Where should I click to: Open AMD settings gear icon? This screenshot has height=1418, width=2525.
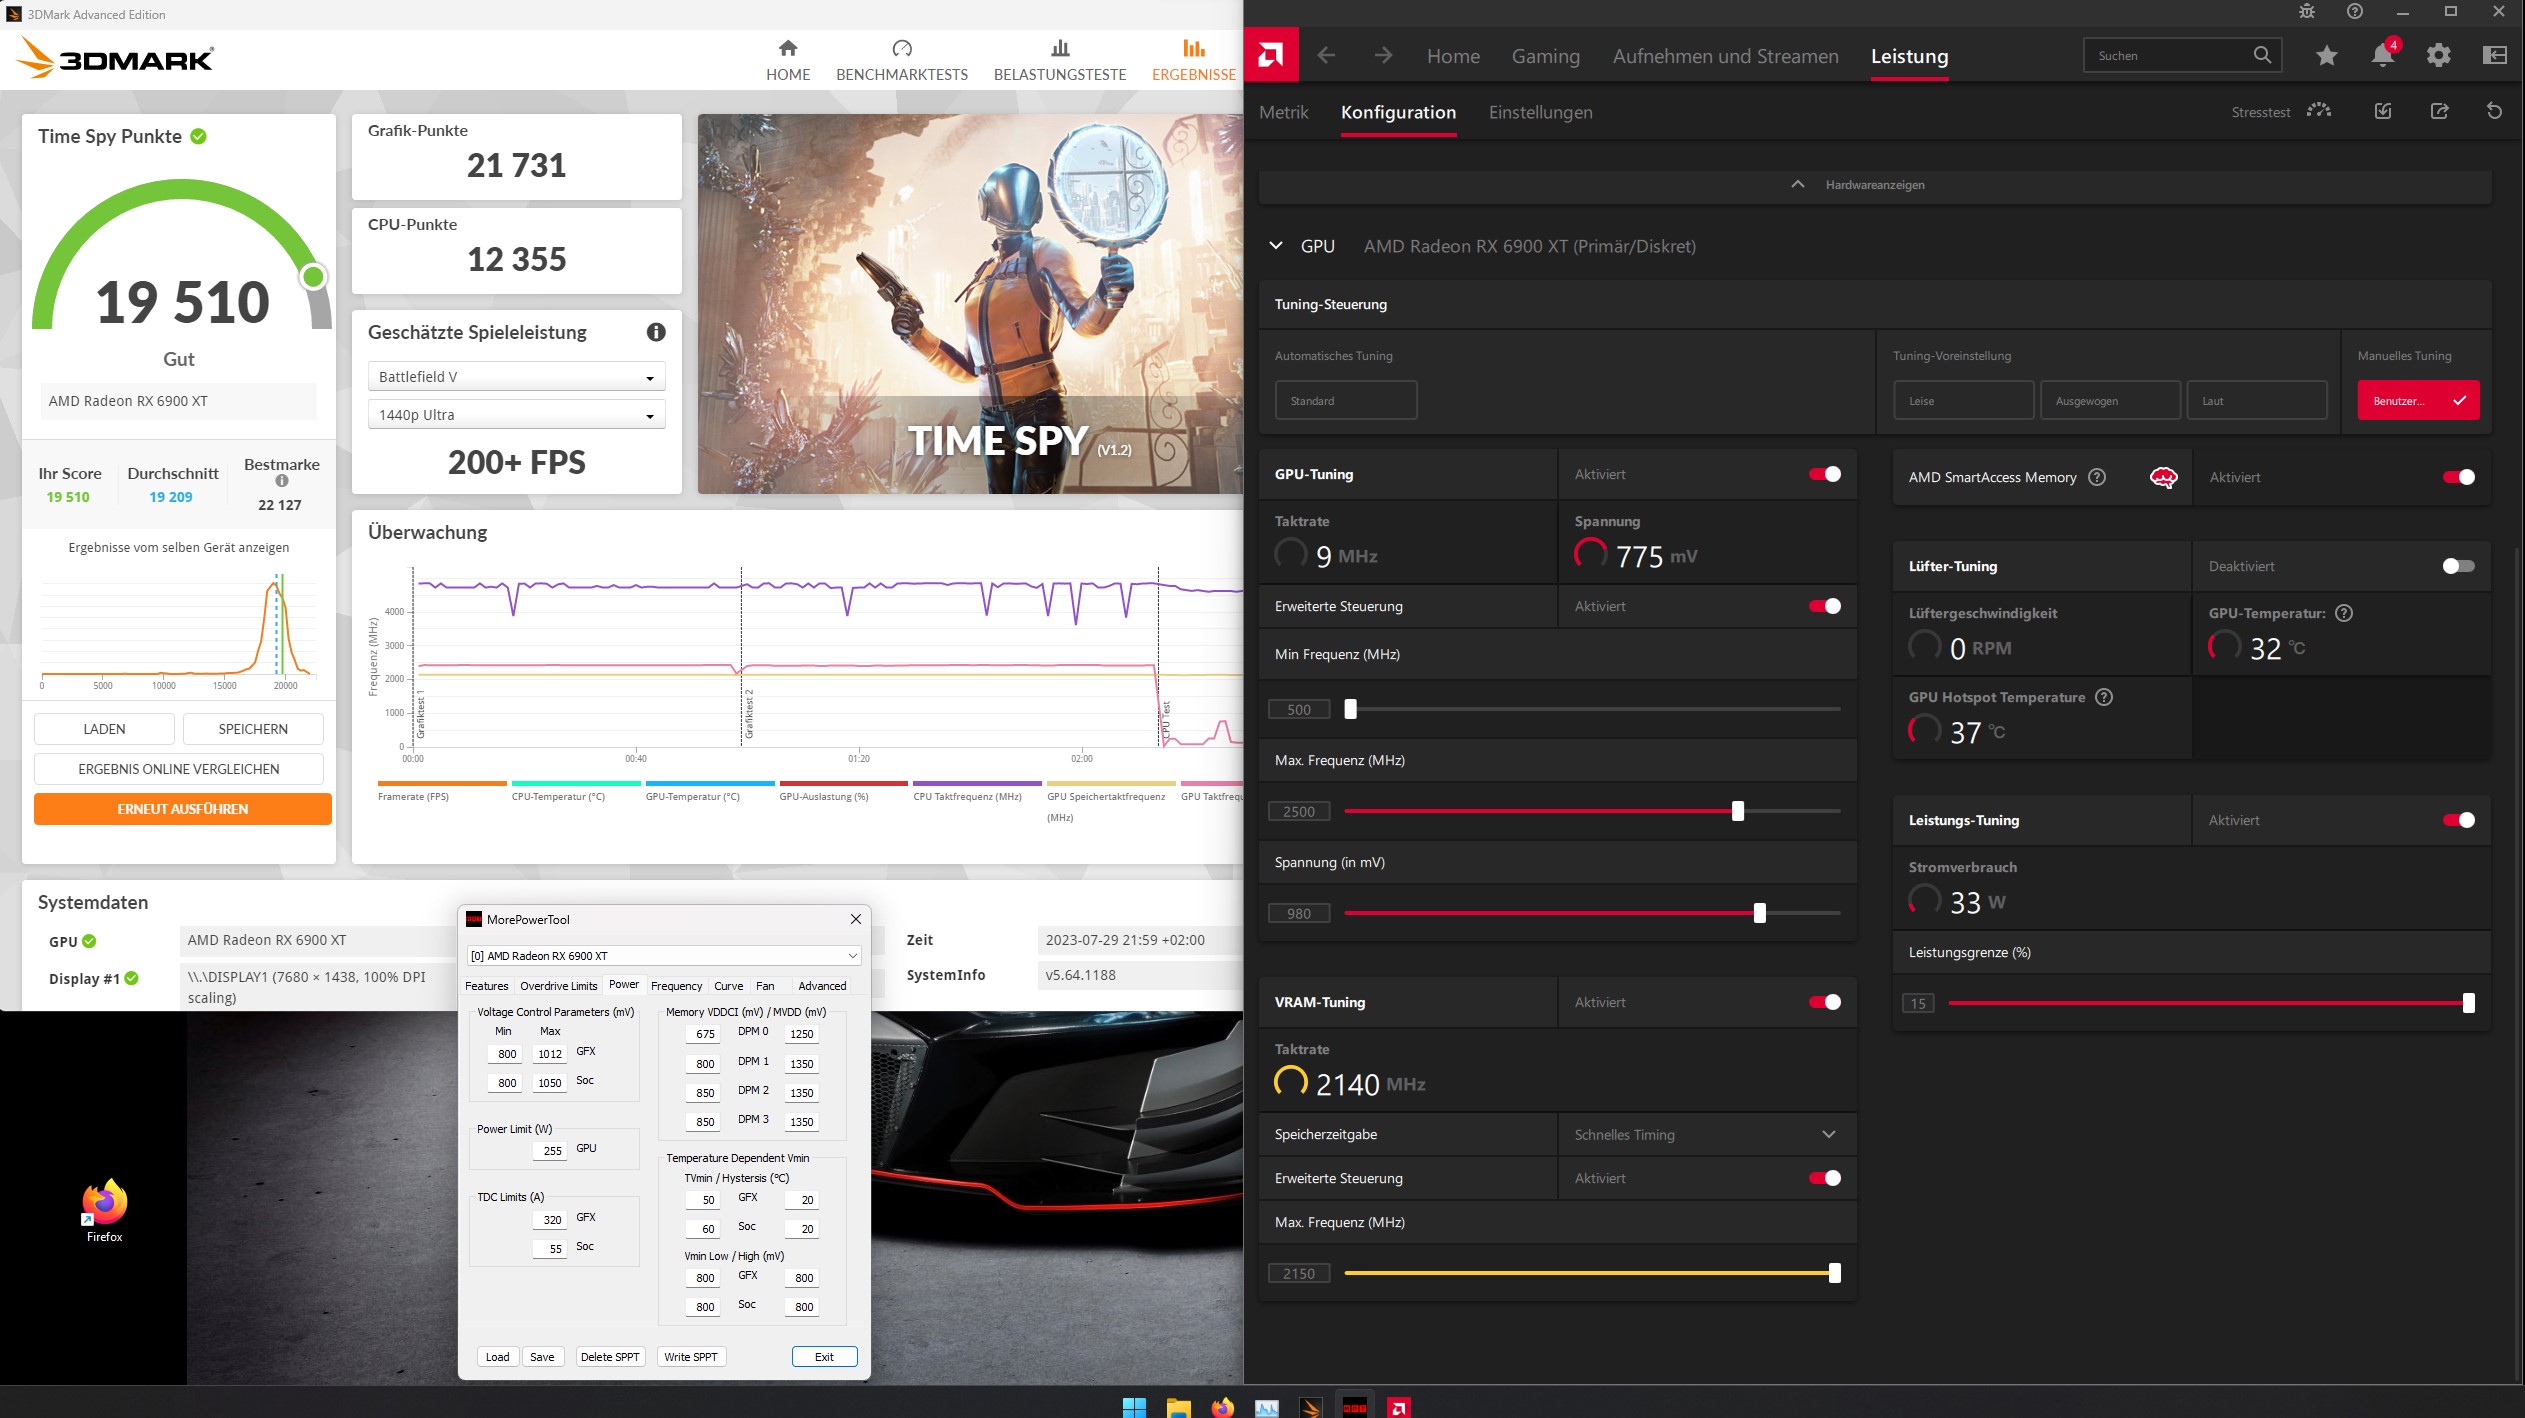pyautogui.click(x=2438, y=56)
